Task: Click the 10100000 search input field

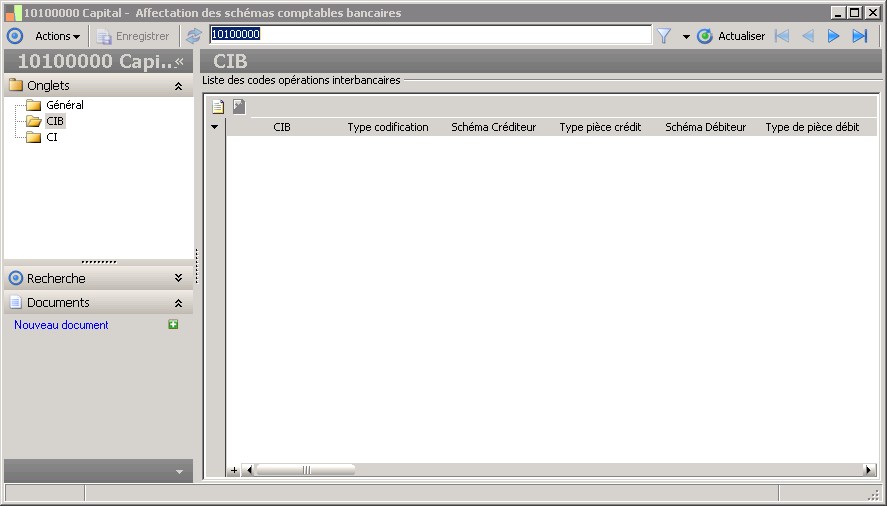Action: click(430, 35)
